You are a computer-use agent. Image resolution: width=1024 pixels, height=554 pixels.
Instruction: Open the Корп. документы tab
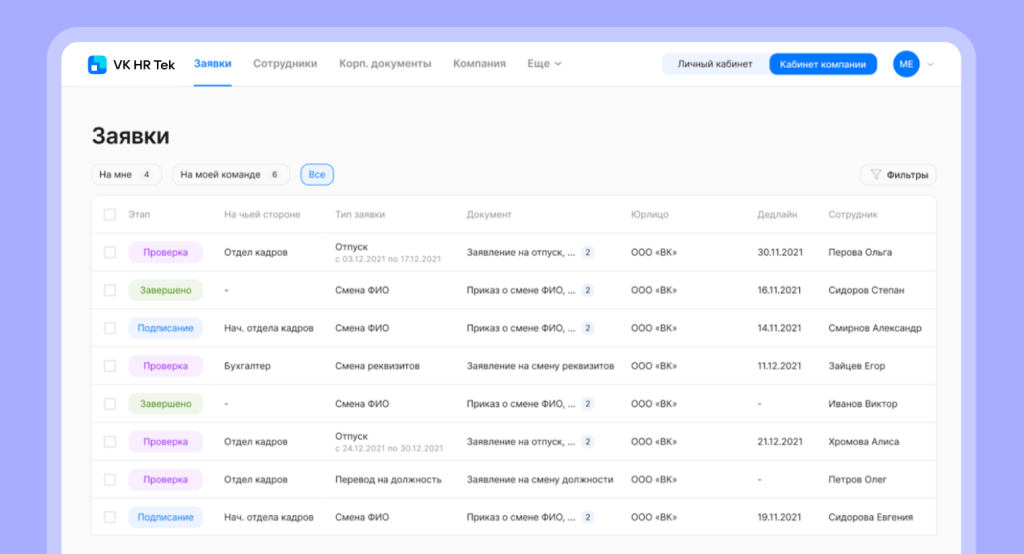(385, 64)
